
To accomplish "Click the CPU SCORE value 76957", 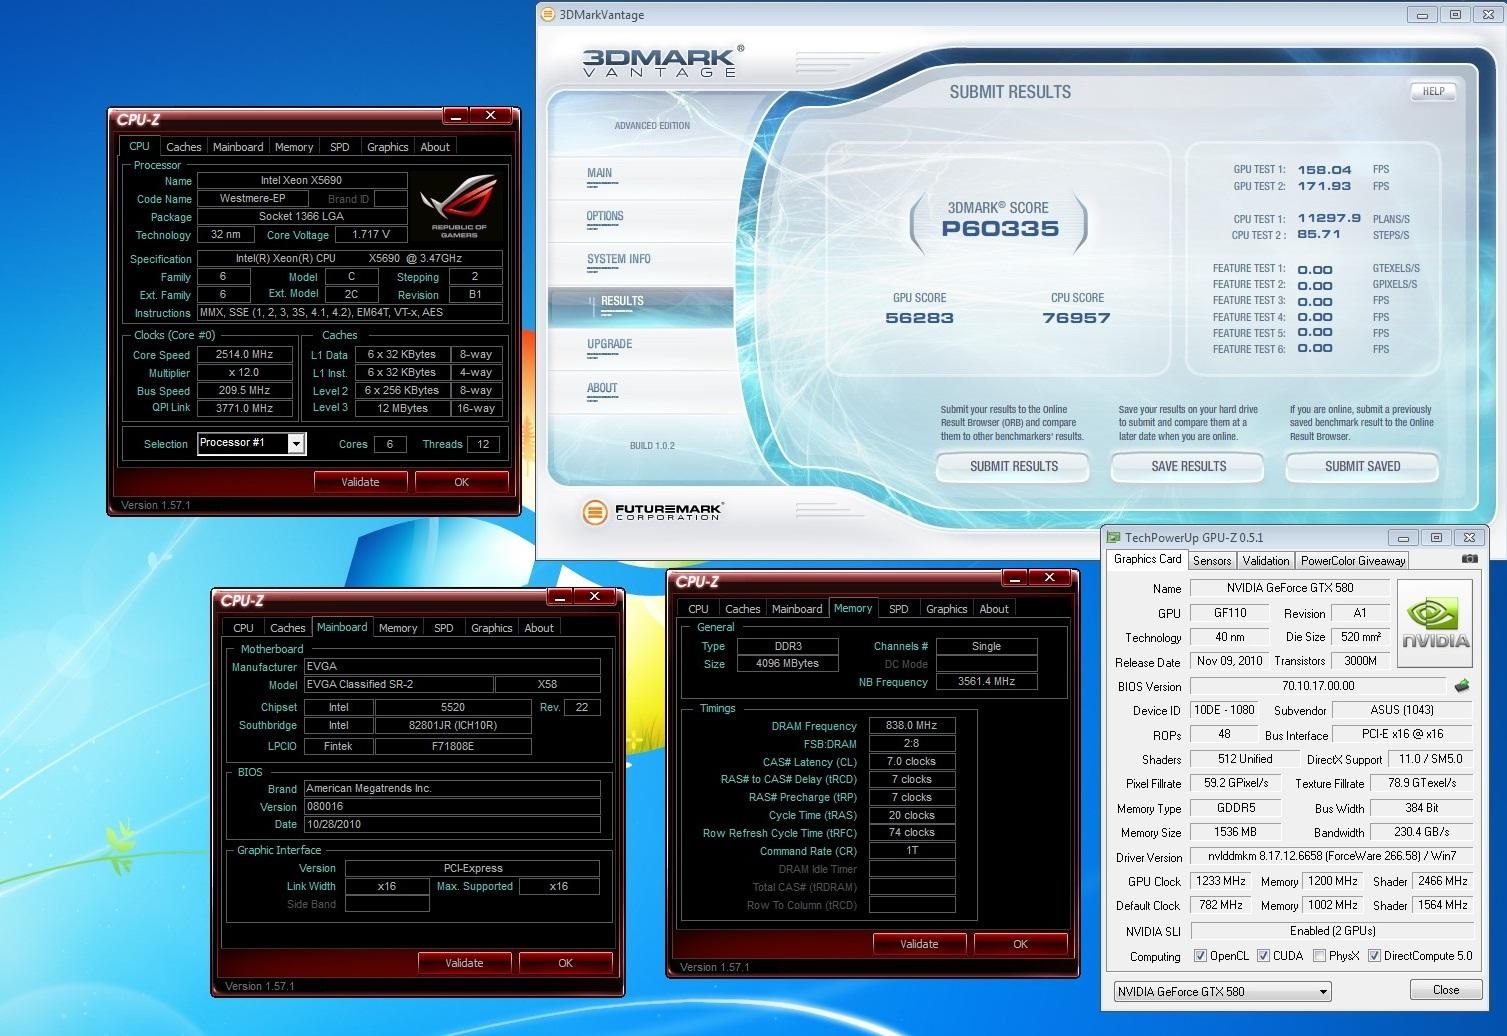I will click(1076, 318).
